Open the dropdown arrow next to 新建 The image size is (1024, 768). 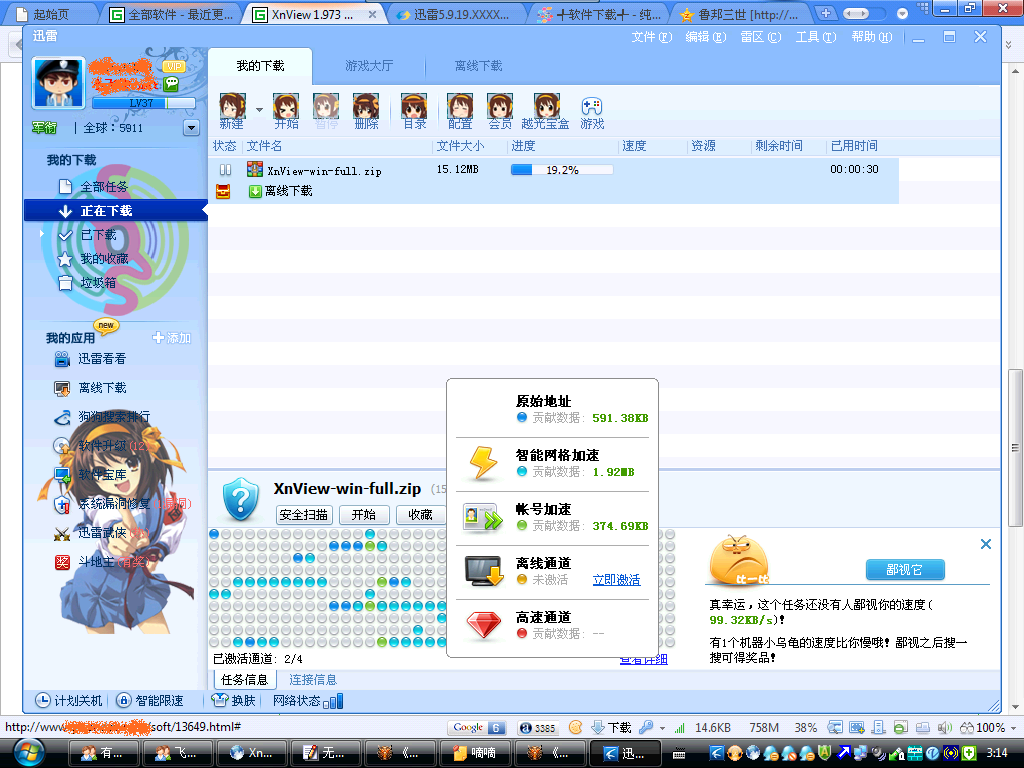[x=259, y=110]
